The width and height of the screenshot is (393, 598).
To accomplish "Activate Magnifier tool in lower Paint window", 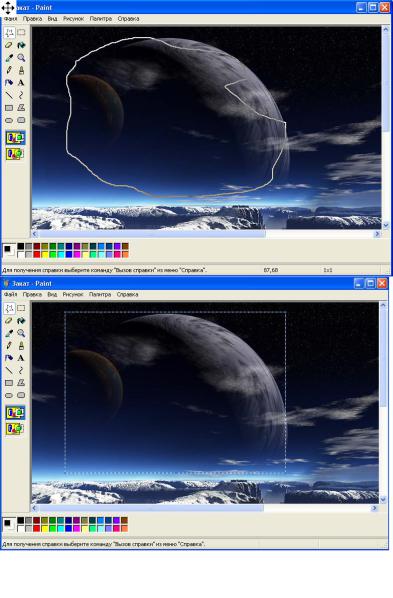I will coord(21,333).
